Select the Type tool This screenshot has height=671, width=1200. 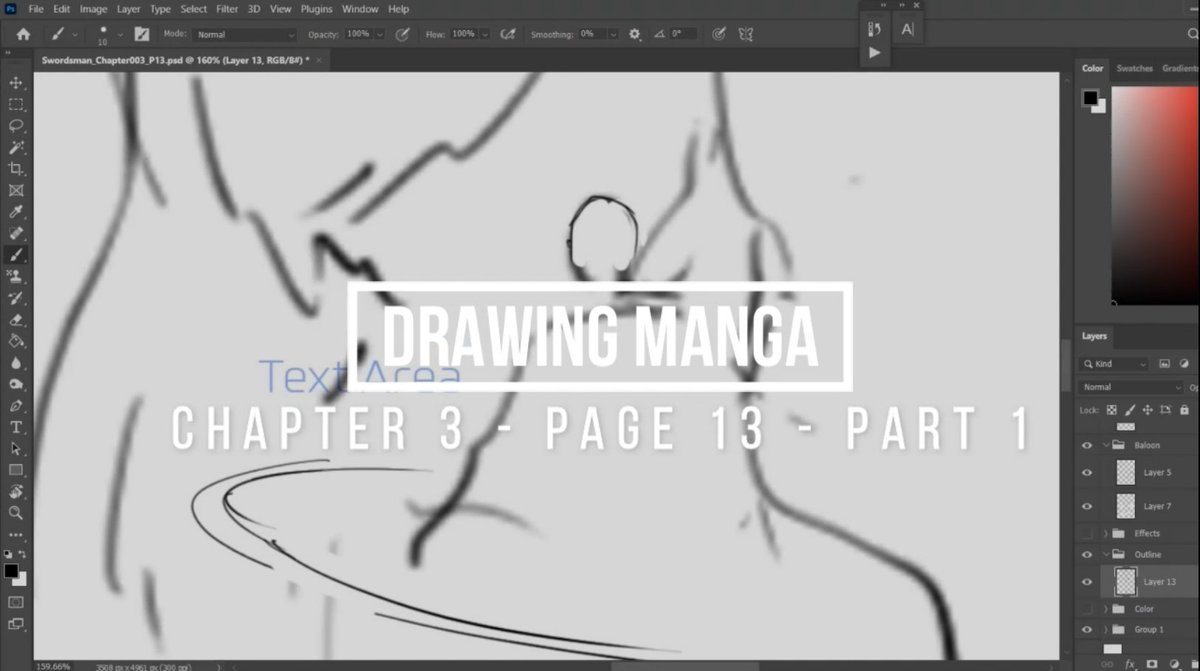pos(16,427)
